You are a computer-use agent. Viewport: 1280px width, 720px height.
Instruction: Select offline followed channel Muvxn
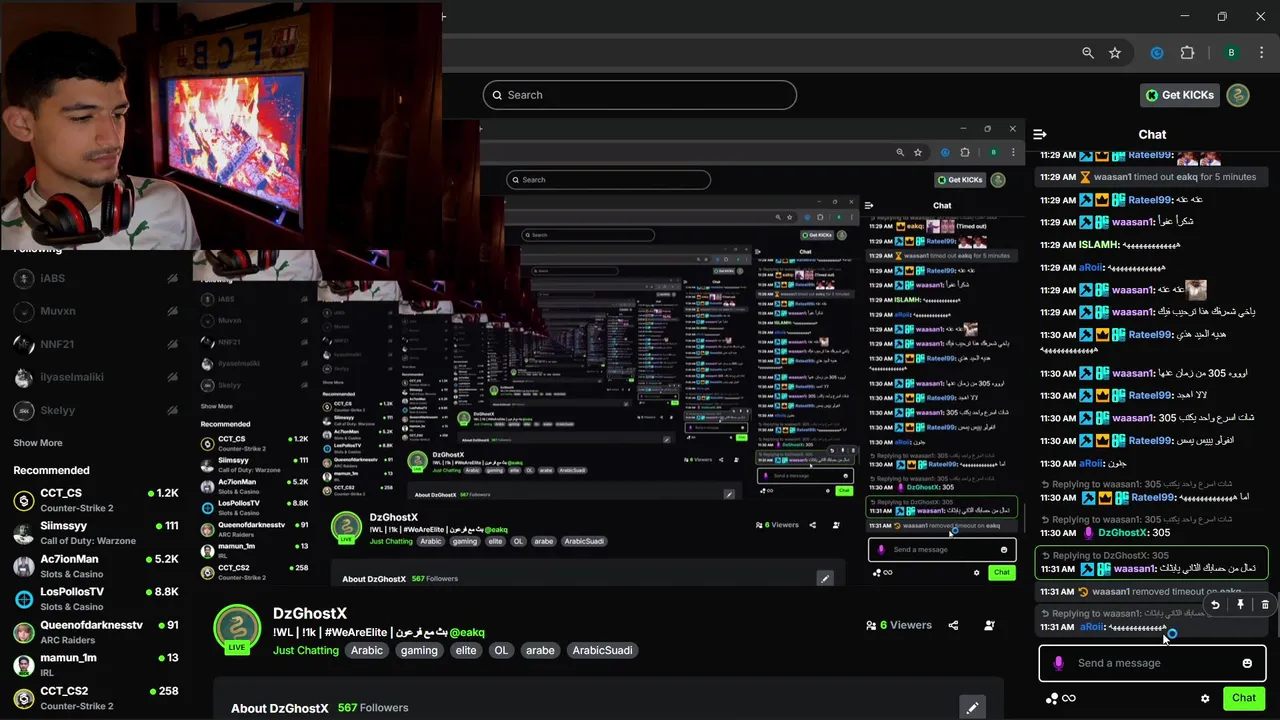pos(95,311)
